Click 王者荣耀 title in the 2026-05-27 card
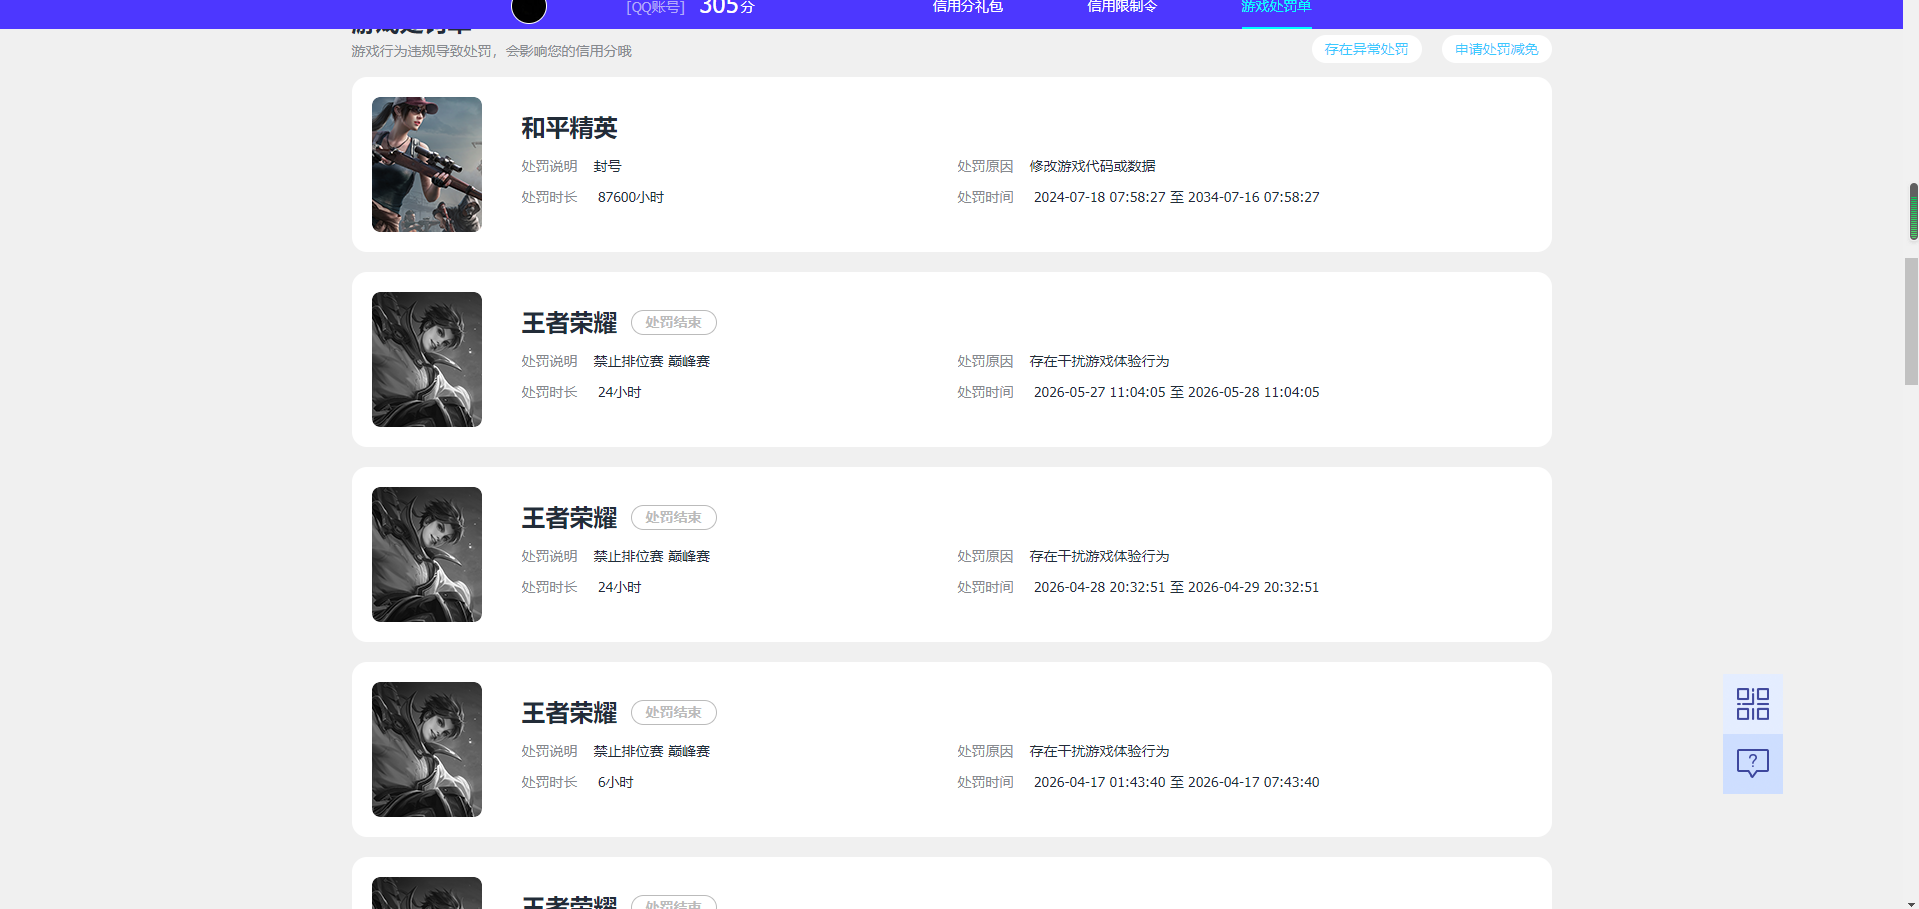The image size is (1919, 909). tap(569, 323)
